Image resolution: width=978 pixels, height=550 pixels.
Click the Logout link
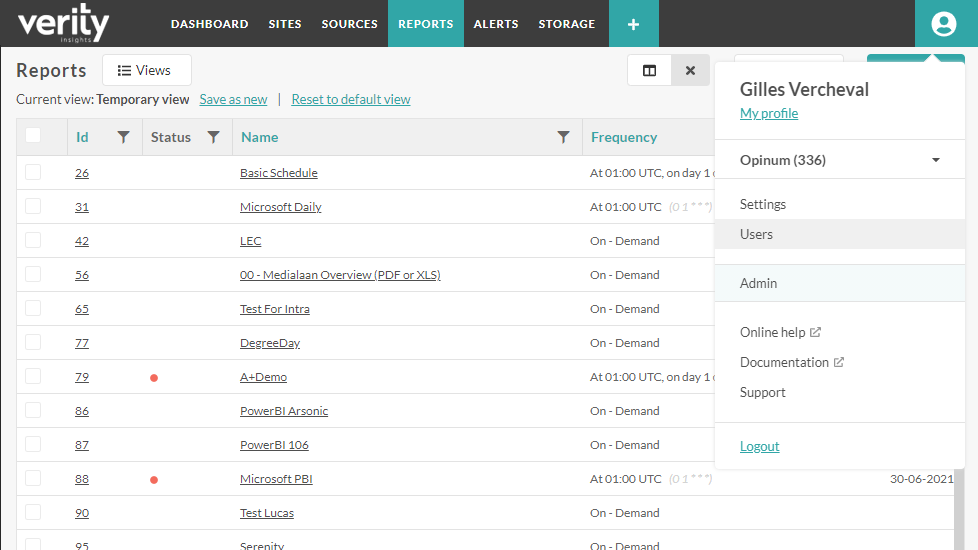click(759, 446)
